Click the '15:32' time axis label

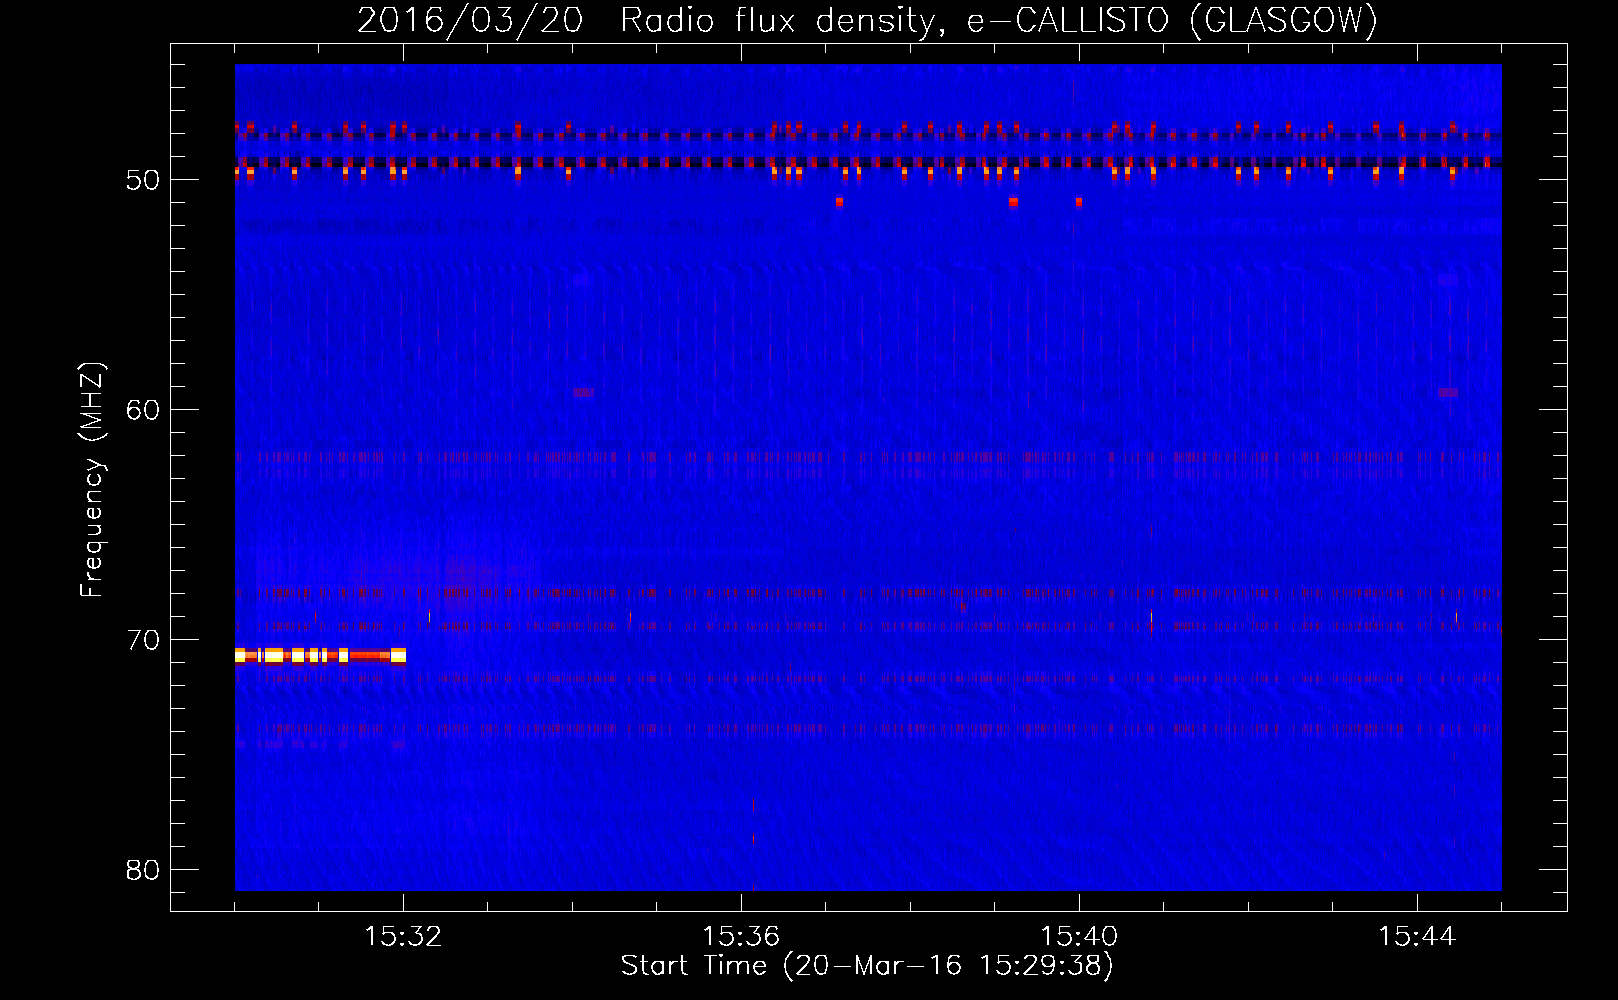coord(403,937)
